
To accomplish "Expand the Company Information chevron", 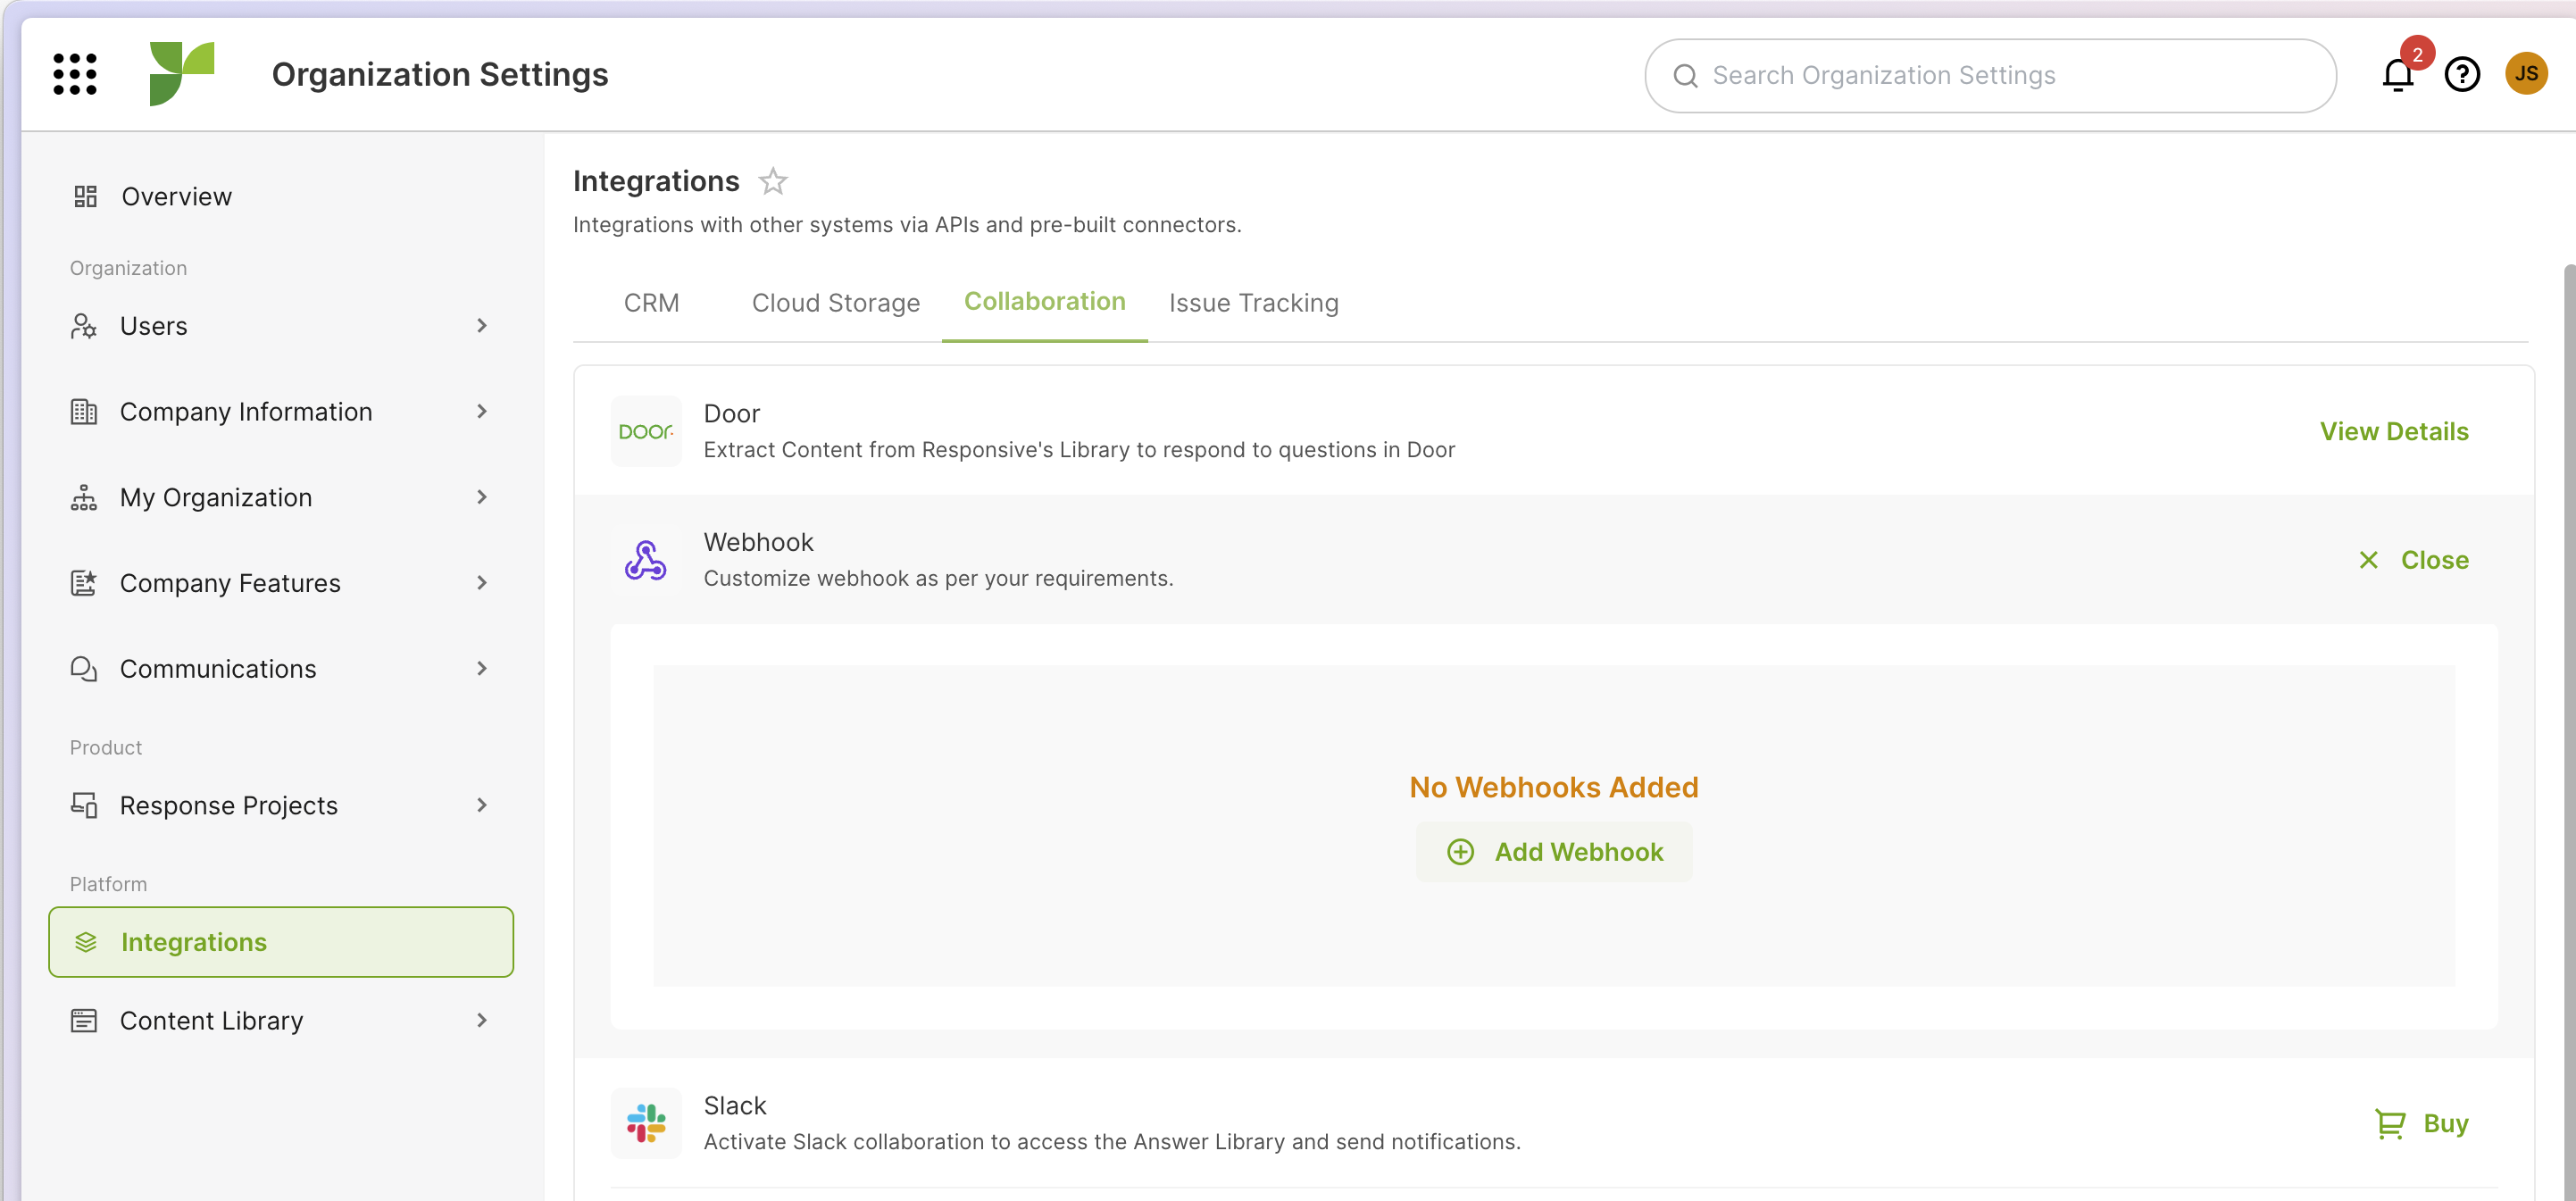I will pos(482,412).
